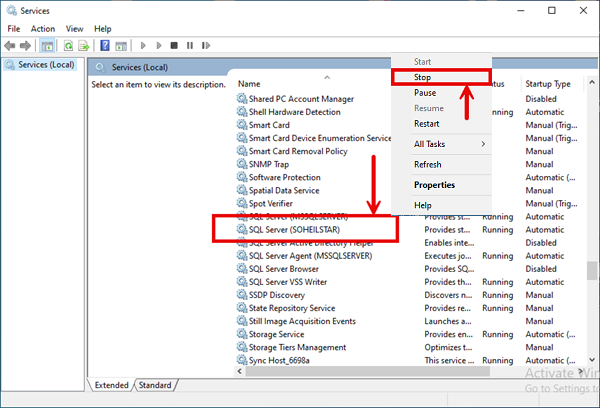This screenshot has width=600, height=408.
Task: Choose Stop from the context menu
Action: click(x=441, y=77)
